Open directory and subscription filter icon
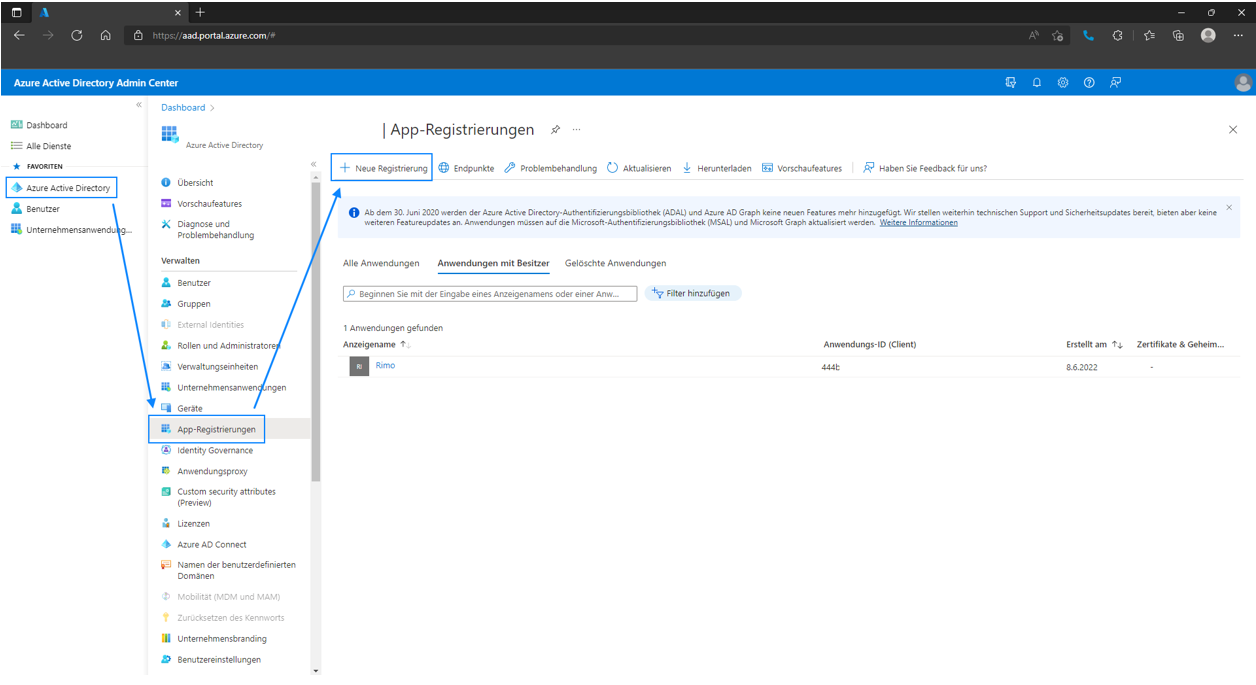The height and width of the screenshot is (685, 1256). click(x=1011, y=82)
